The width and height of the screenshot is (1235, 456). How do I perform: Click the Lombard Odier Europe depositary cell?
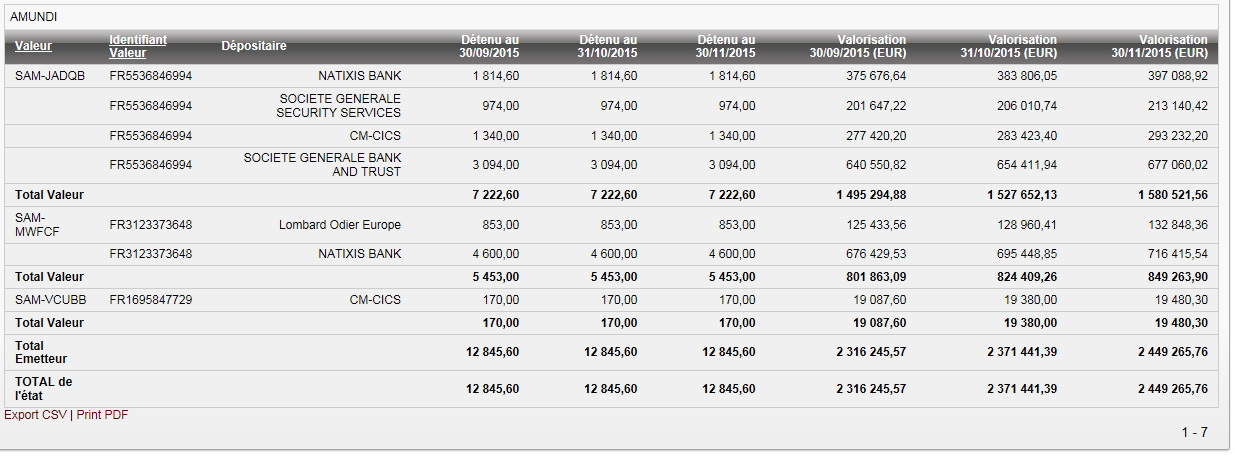(x=340, y=225)
